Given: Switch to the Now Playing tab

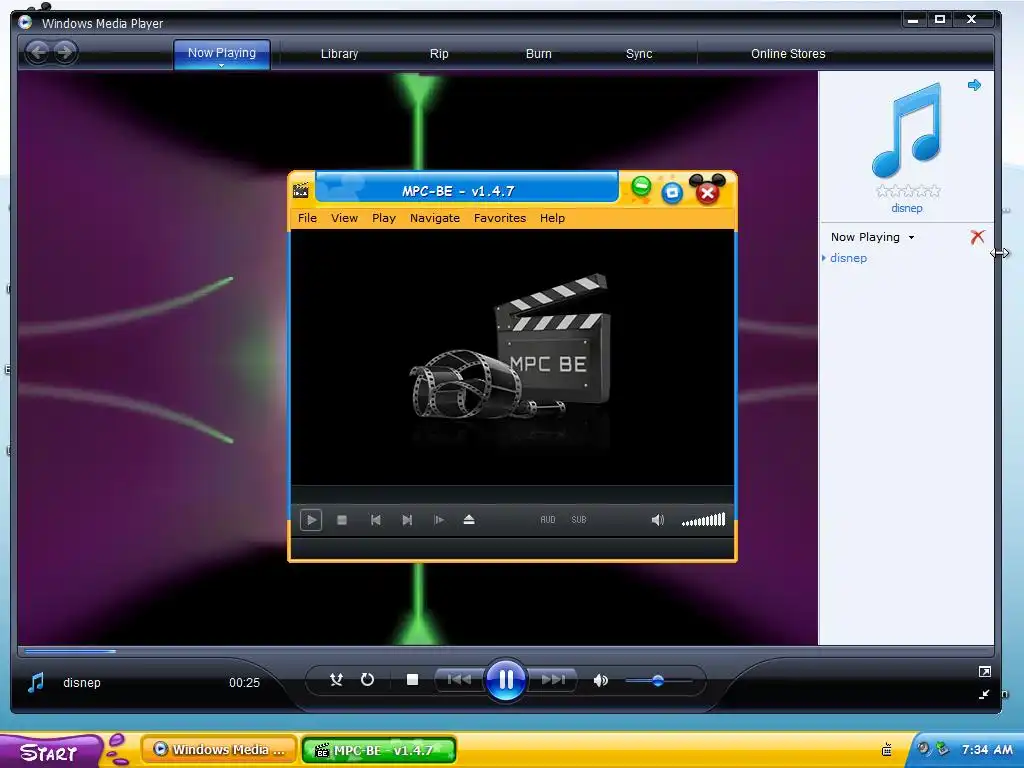Looking at the screenshot, I should click(222, 53).
